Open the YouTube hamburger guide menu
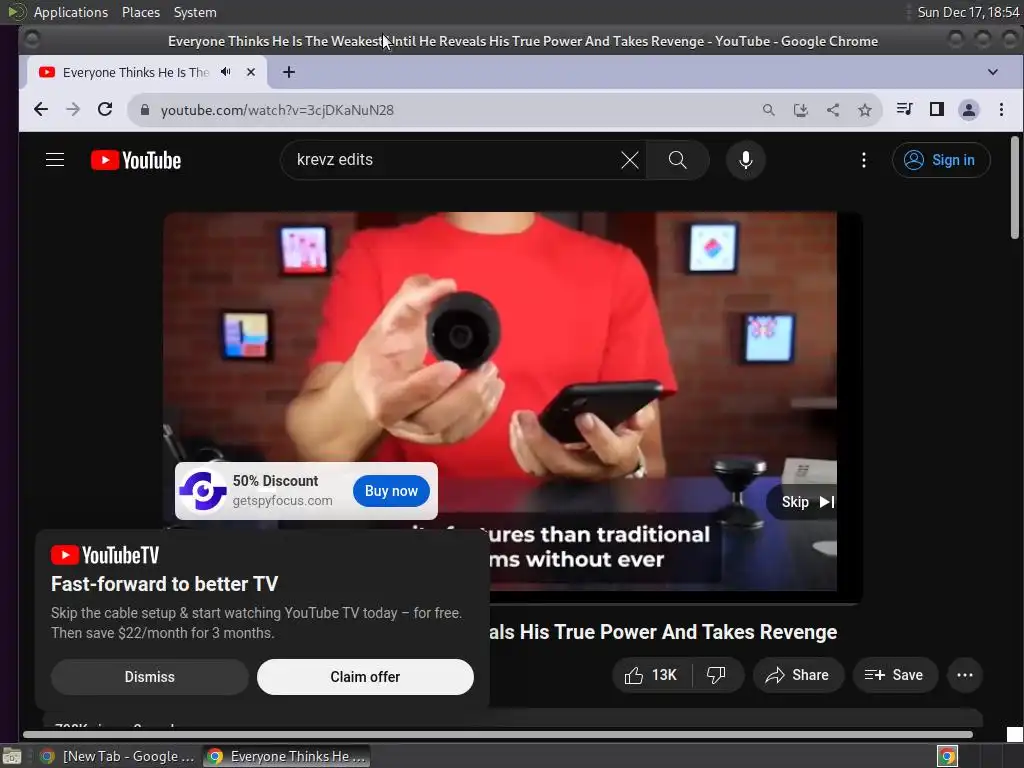The width and height of the screenshot is (1024, 768). (55, 160)
